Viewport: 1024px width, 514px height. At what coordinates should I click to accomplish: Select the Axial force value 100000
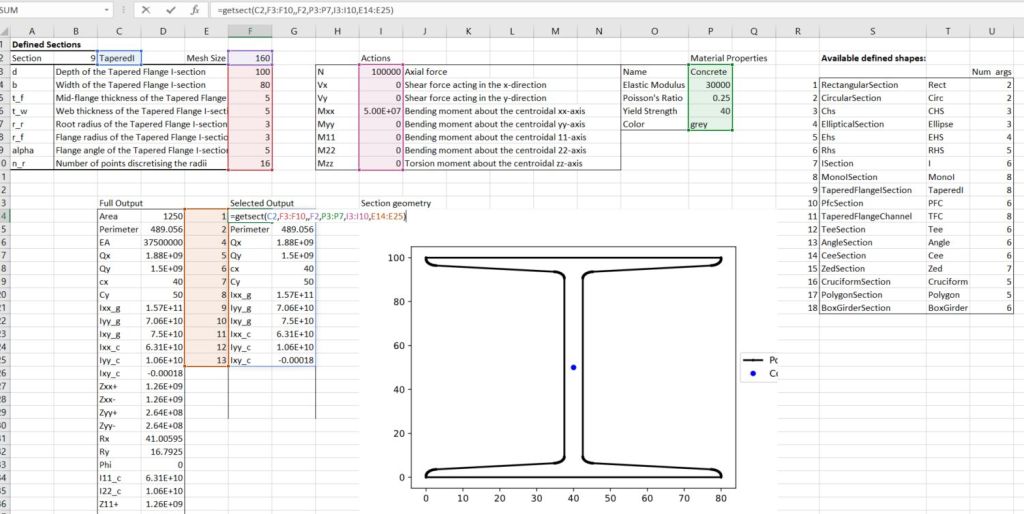click(x=381, y=72)
